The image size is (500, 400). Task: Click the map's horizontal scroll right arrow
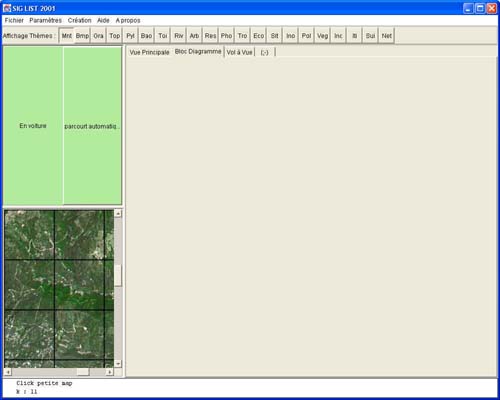point(109,372)
